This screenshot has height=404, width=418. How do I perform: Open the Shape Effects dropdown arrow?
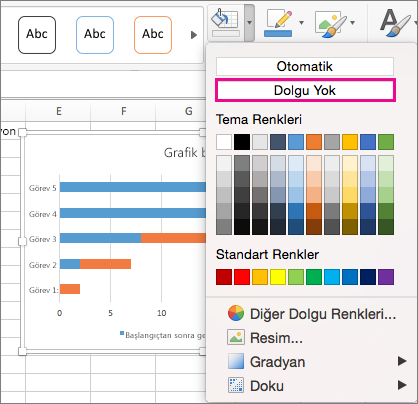pos(353,23)
